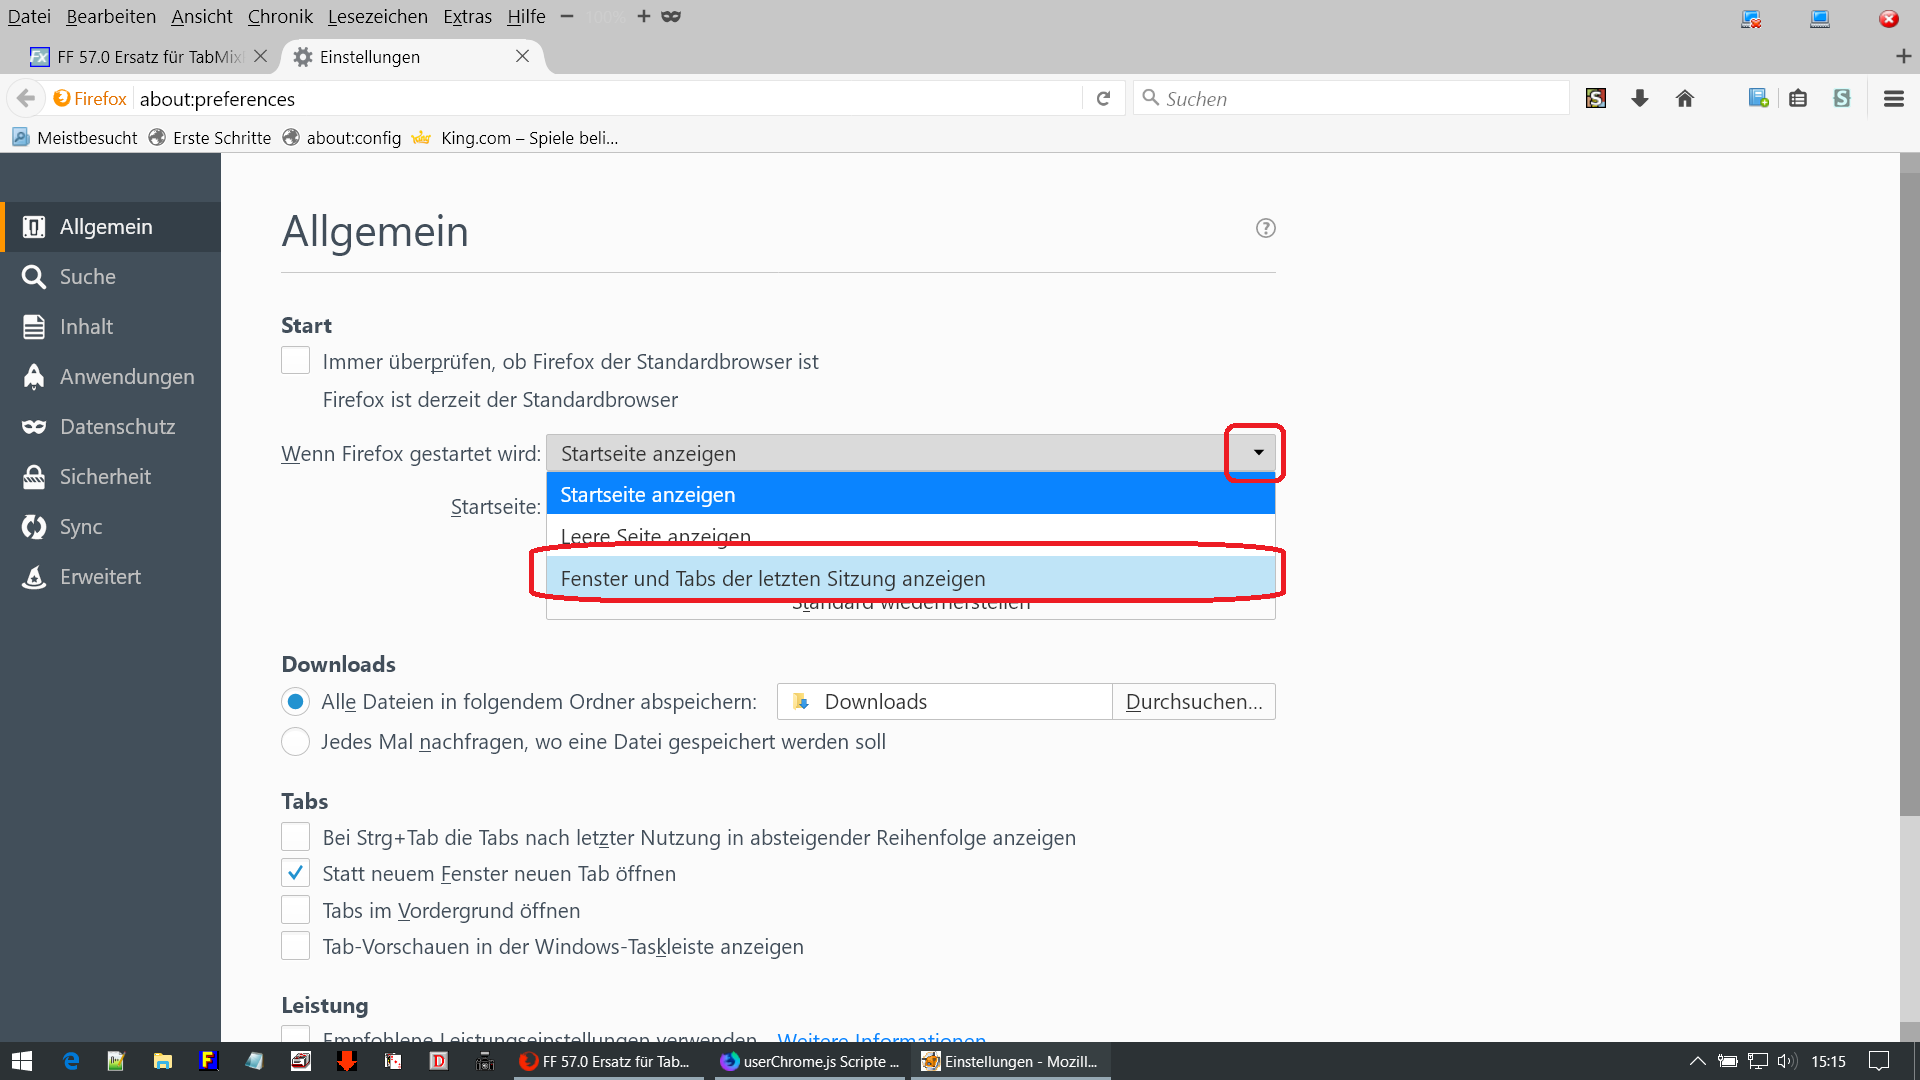Click the reload page icon
The height and width of the screenshot is (1080, 1920).
coord(1103,98)
